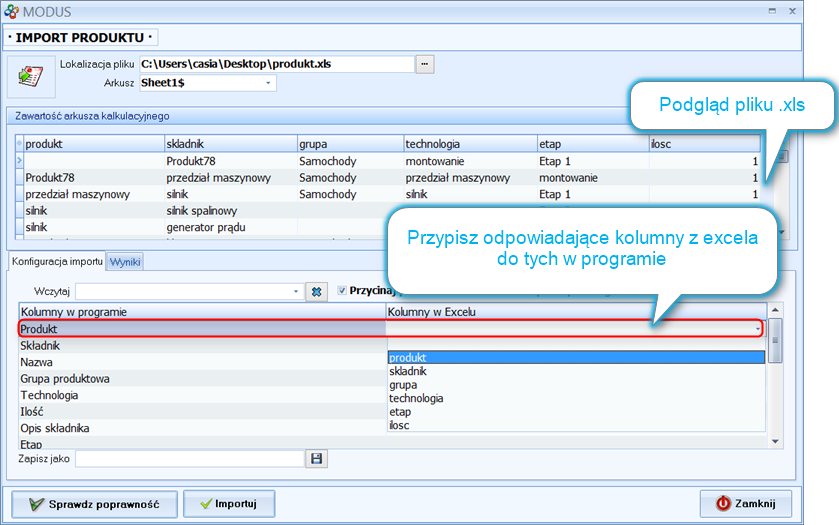
Task: Click the 'ilosc' preview column header
Action: click(705, 144)
